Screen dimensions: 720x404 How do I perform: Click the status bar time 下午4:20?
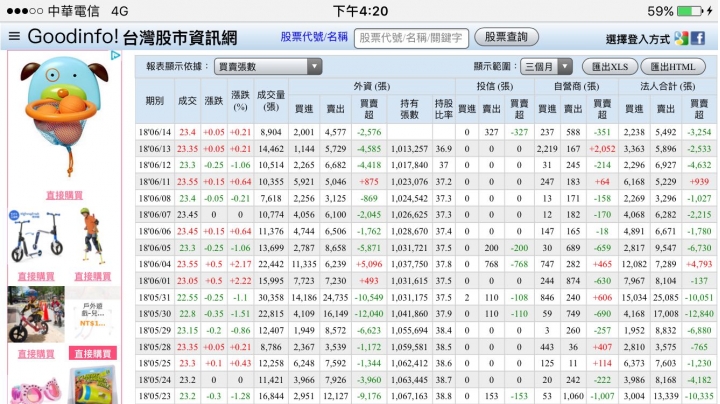[360, 11]
